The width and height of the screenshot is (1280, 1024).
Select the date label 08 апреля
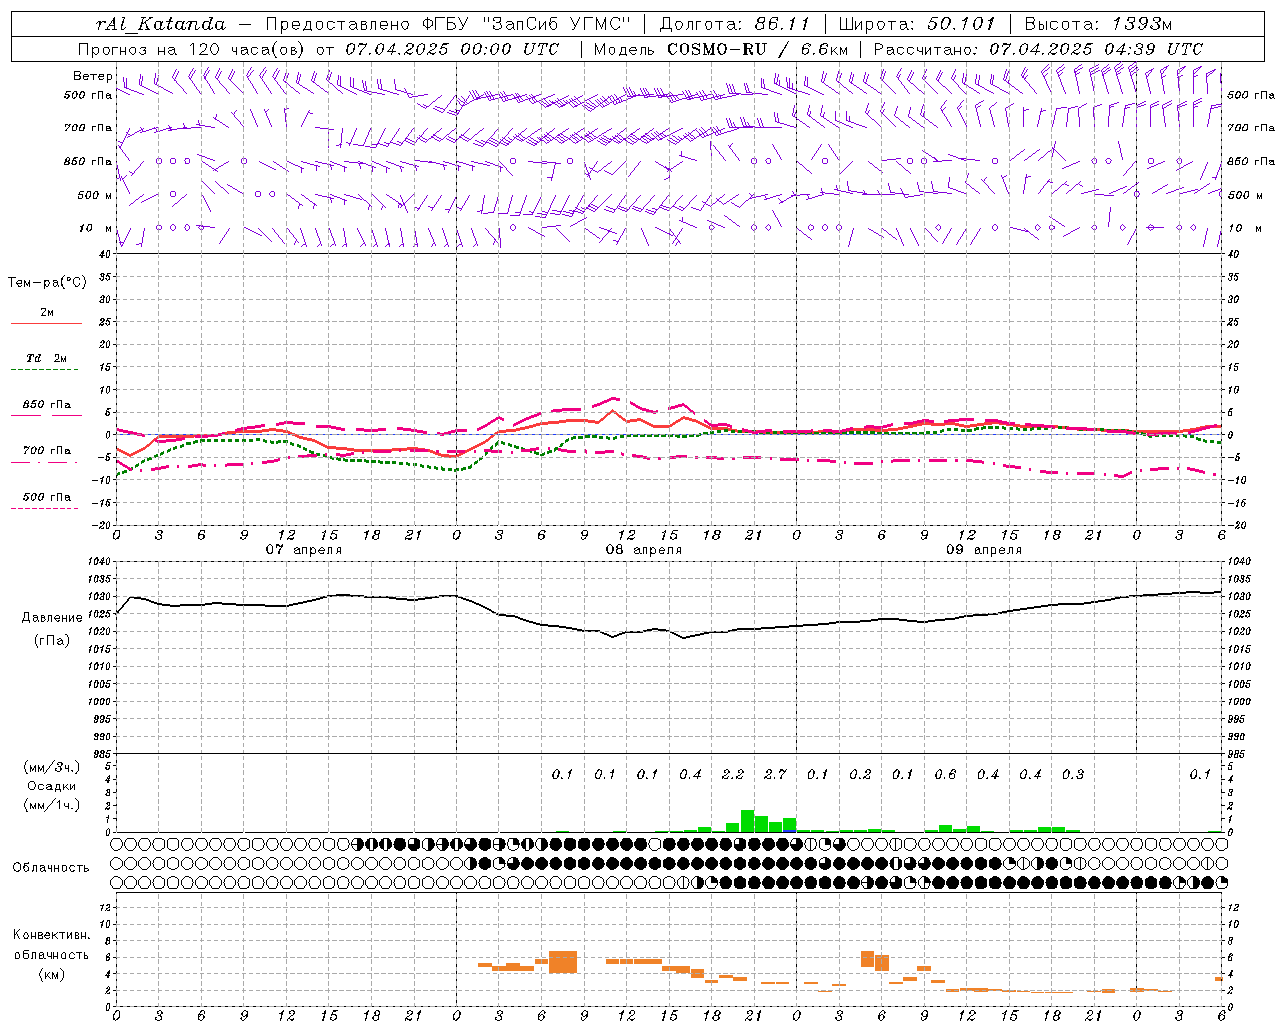(x=643, y=550)
